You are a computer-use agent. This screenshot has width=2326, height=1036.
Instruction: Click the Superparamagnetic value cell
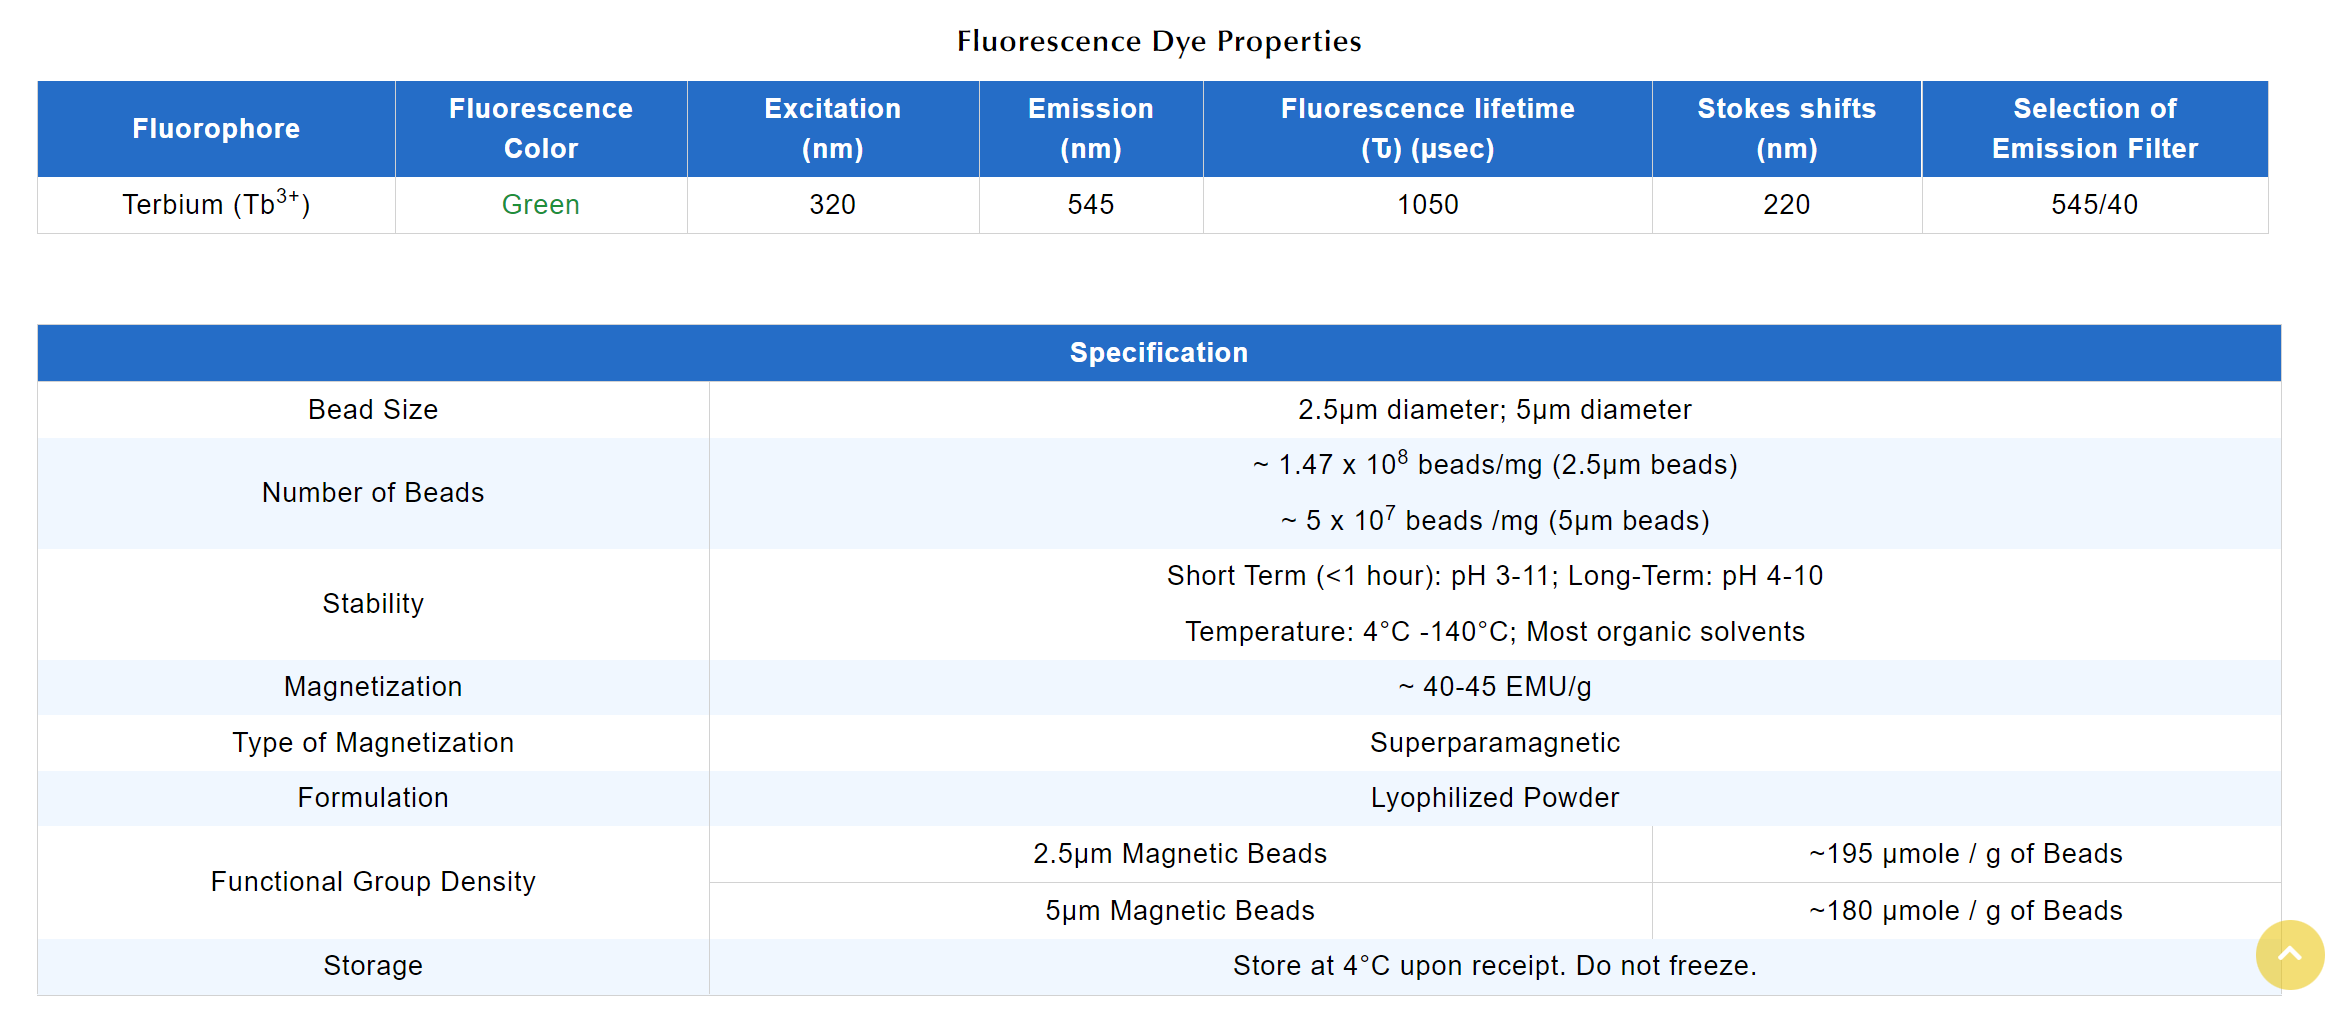[1494, 743]
